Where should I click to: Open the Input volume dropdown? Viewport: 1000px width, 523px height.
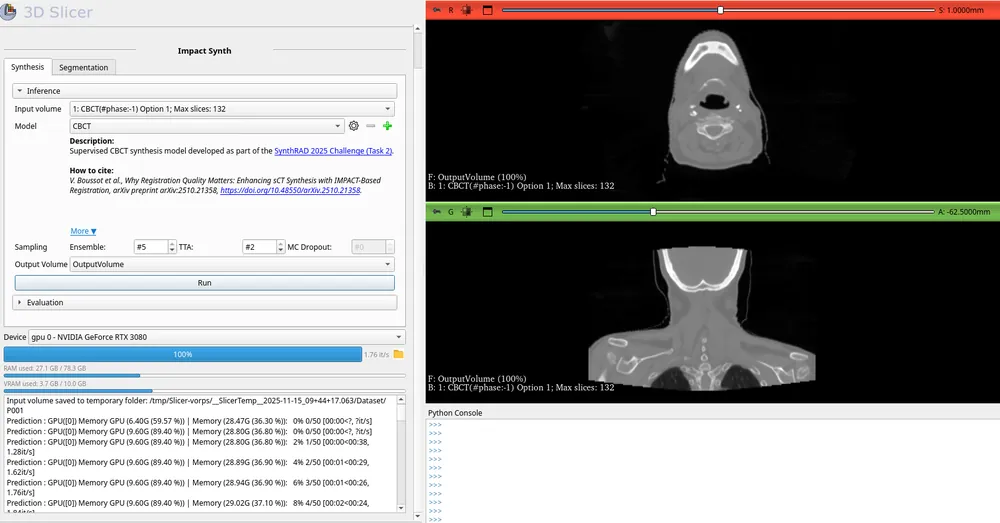[x=232, y=109]
